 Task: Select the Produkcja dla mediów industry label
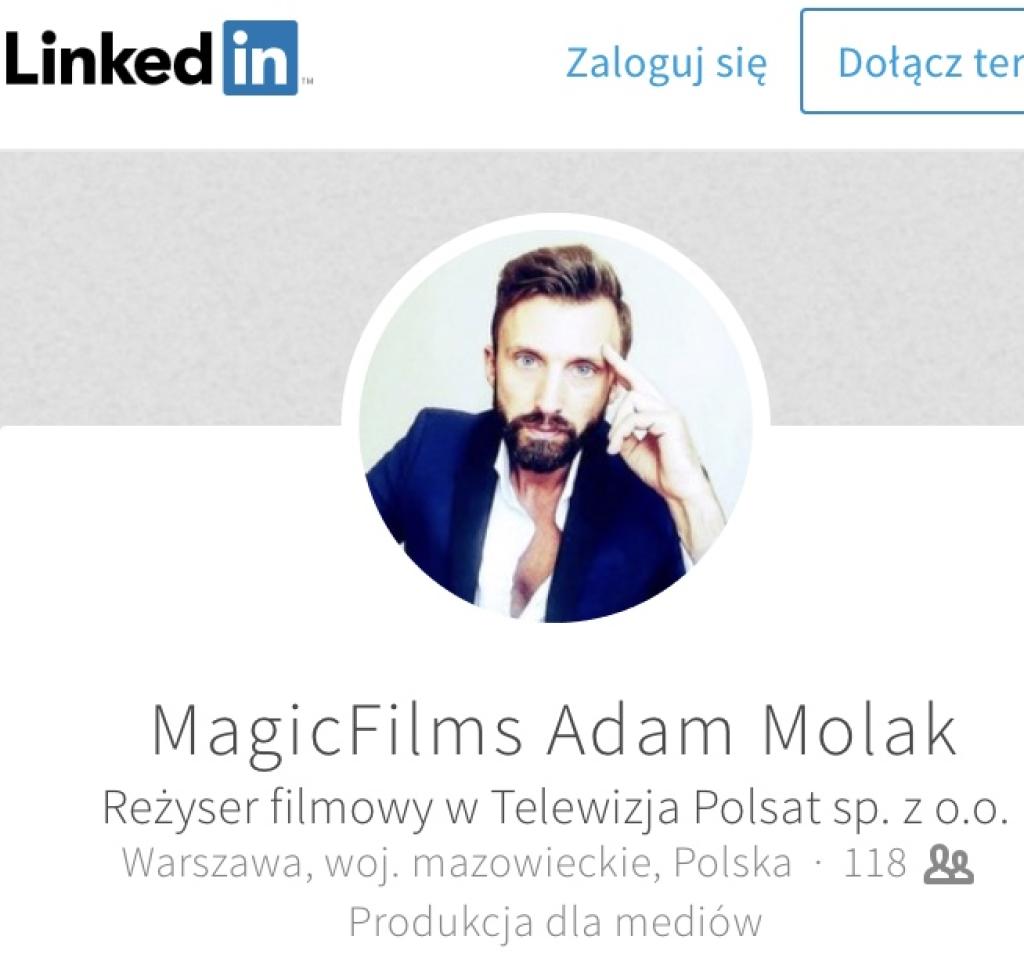coord(555,922)
